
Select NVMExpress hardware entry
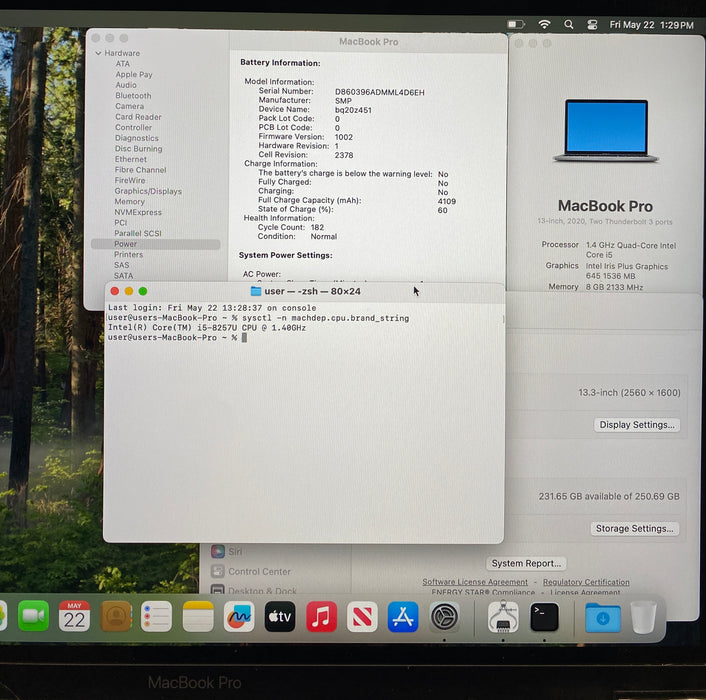(x=138, y=212)
